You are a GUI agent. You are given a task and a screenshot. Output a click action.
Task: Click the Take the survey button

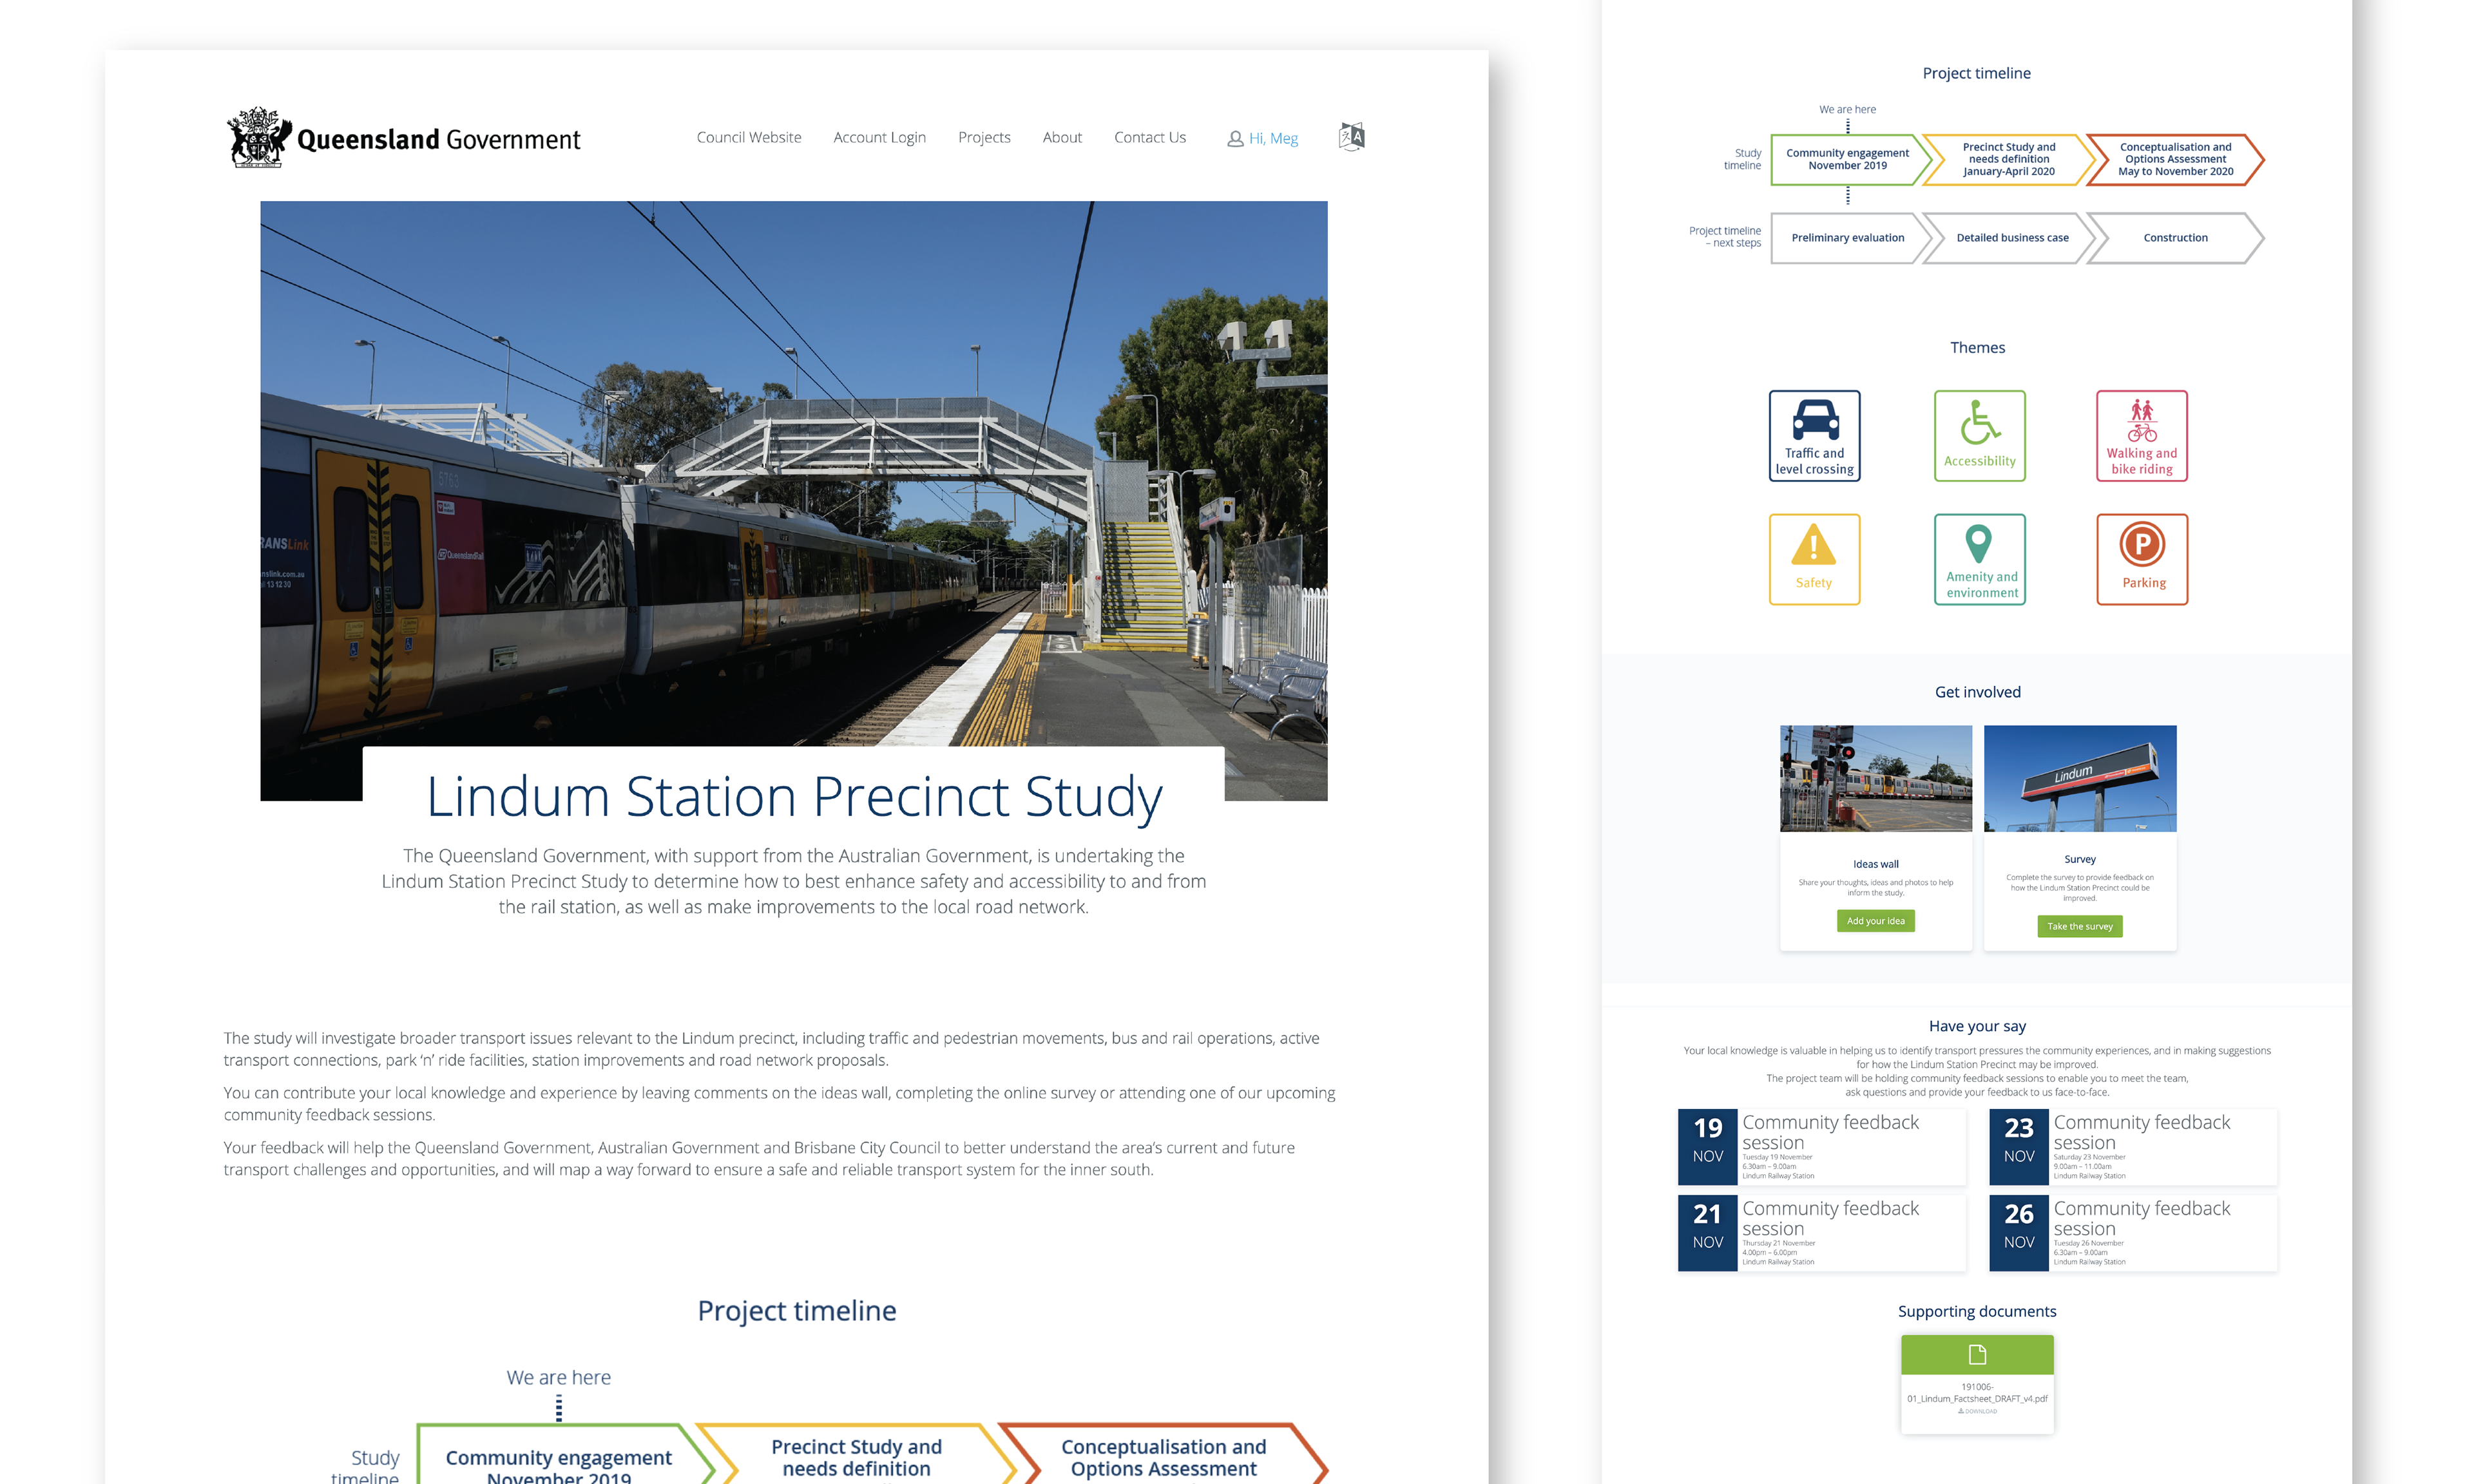point(2079,926)
